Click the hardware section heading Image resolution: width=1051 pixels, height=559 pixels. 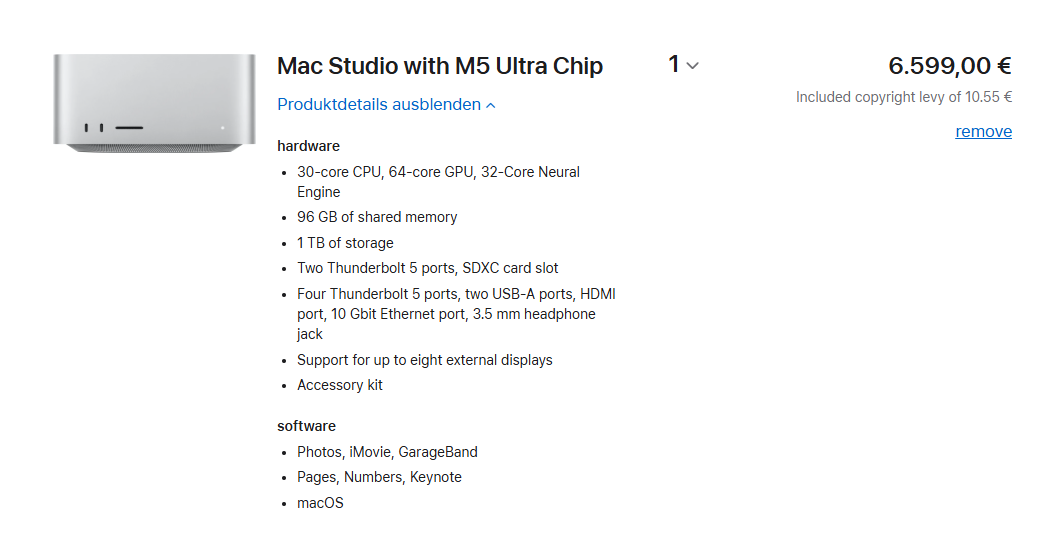pos(308,146)
